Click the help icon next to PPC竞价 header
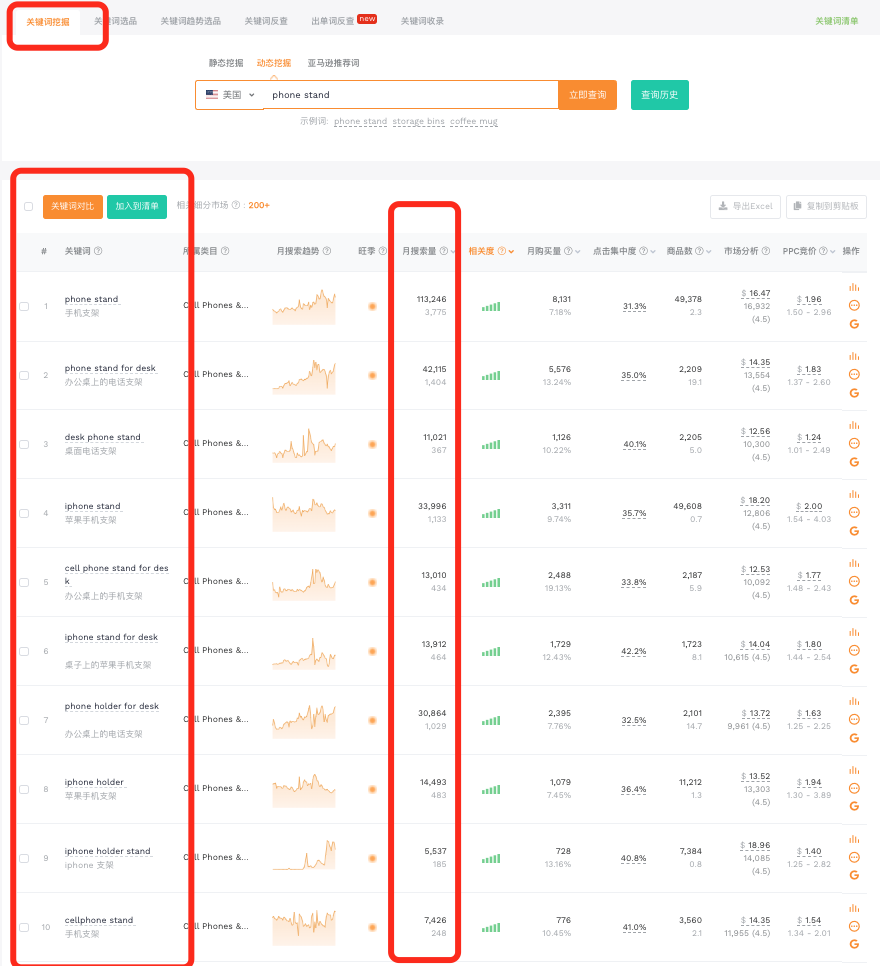The height and width of the screenshot is (966, 880). coord(823,251)
